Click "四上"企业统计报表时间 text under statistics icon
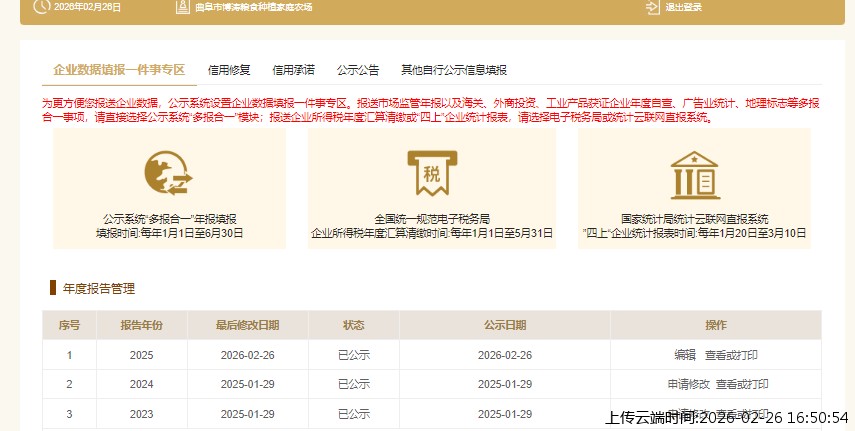The image size is (855, 431). click(695, 233)
